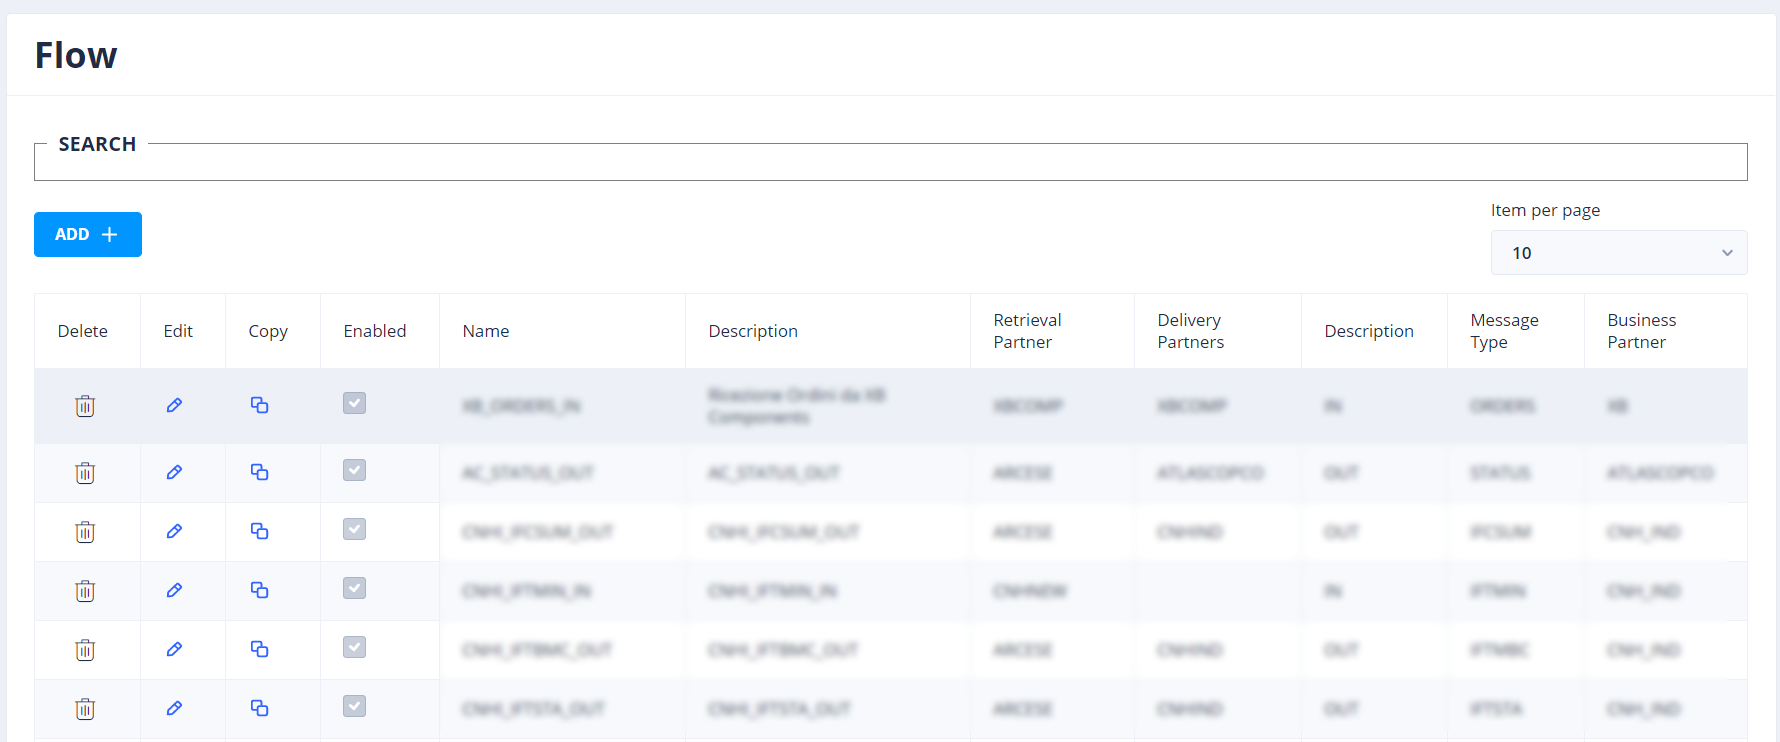Click the pencil edit icon in the first row

click(x=174, y=405)
